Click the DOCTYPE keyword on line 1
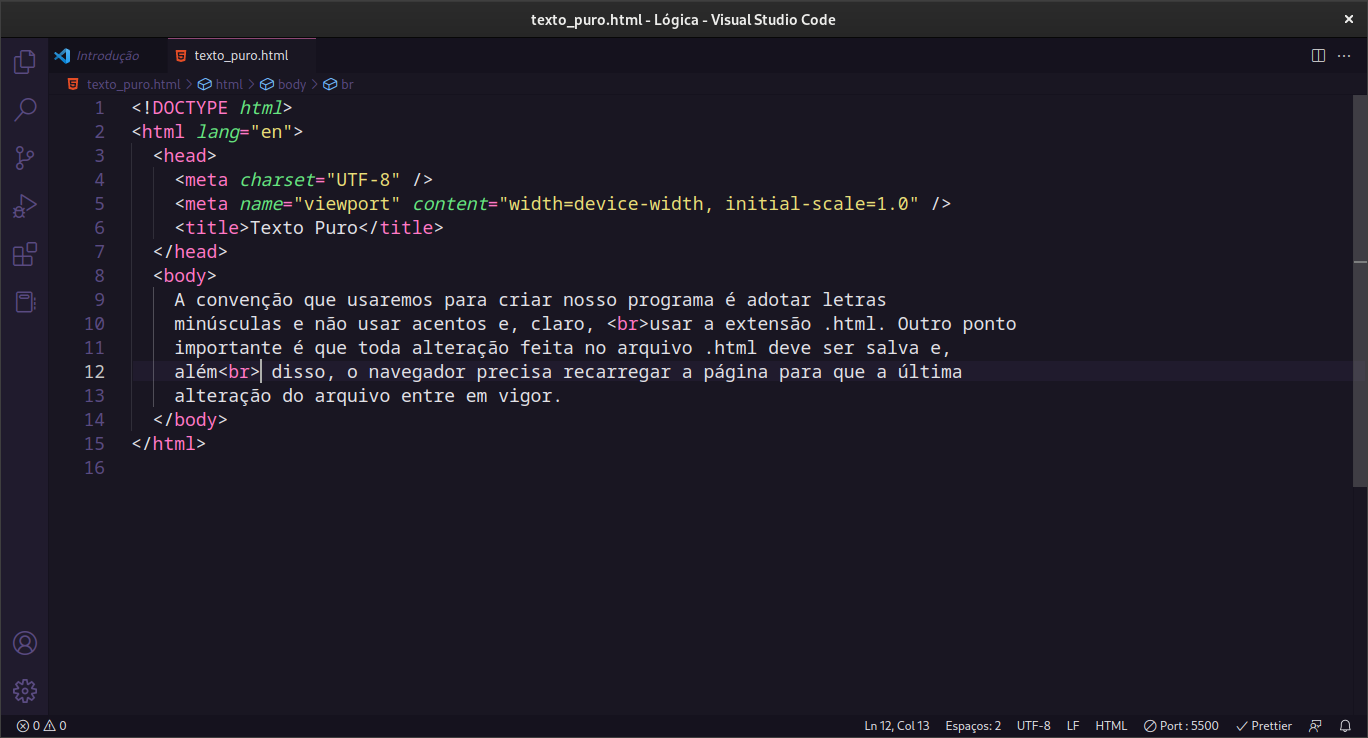1368x738 pixels. pyautogui.click(x=191, y=108)
